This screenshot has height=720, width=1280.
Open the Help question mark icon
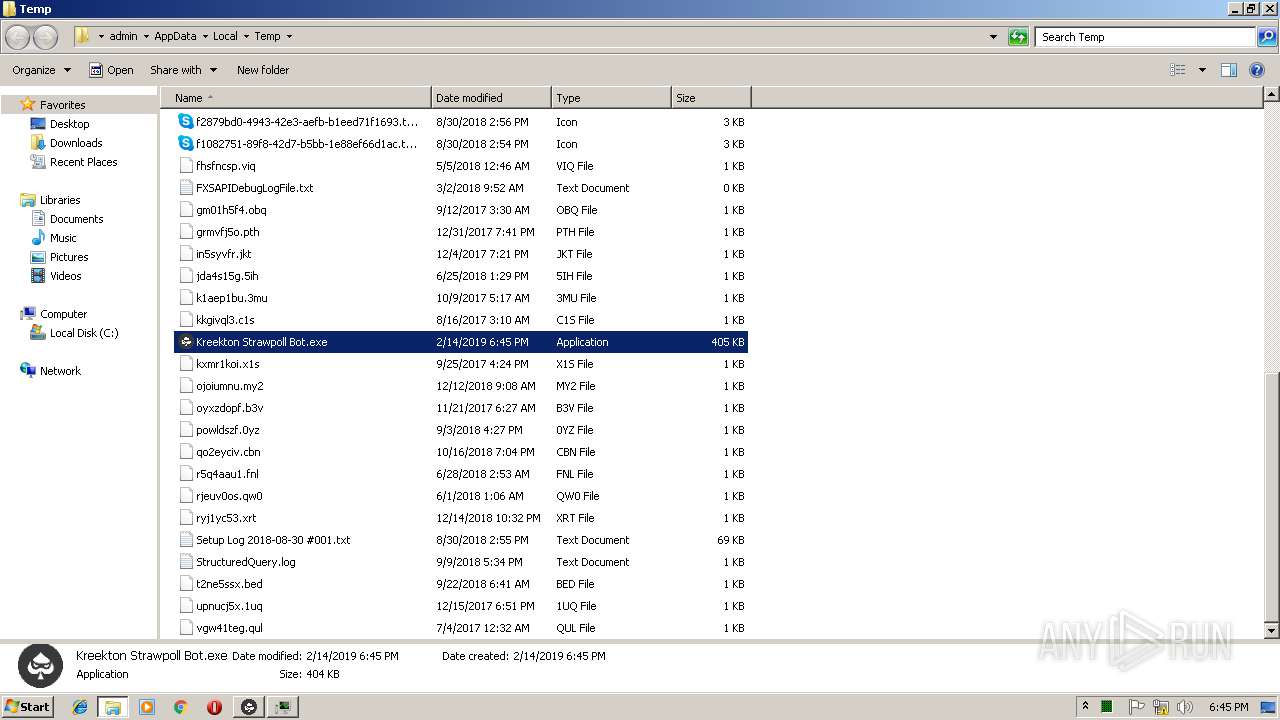click(x=1257, y=70)
